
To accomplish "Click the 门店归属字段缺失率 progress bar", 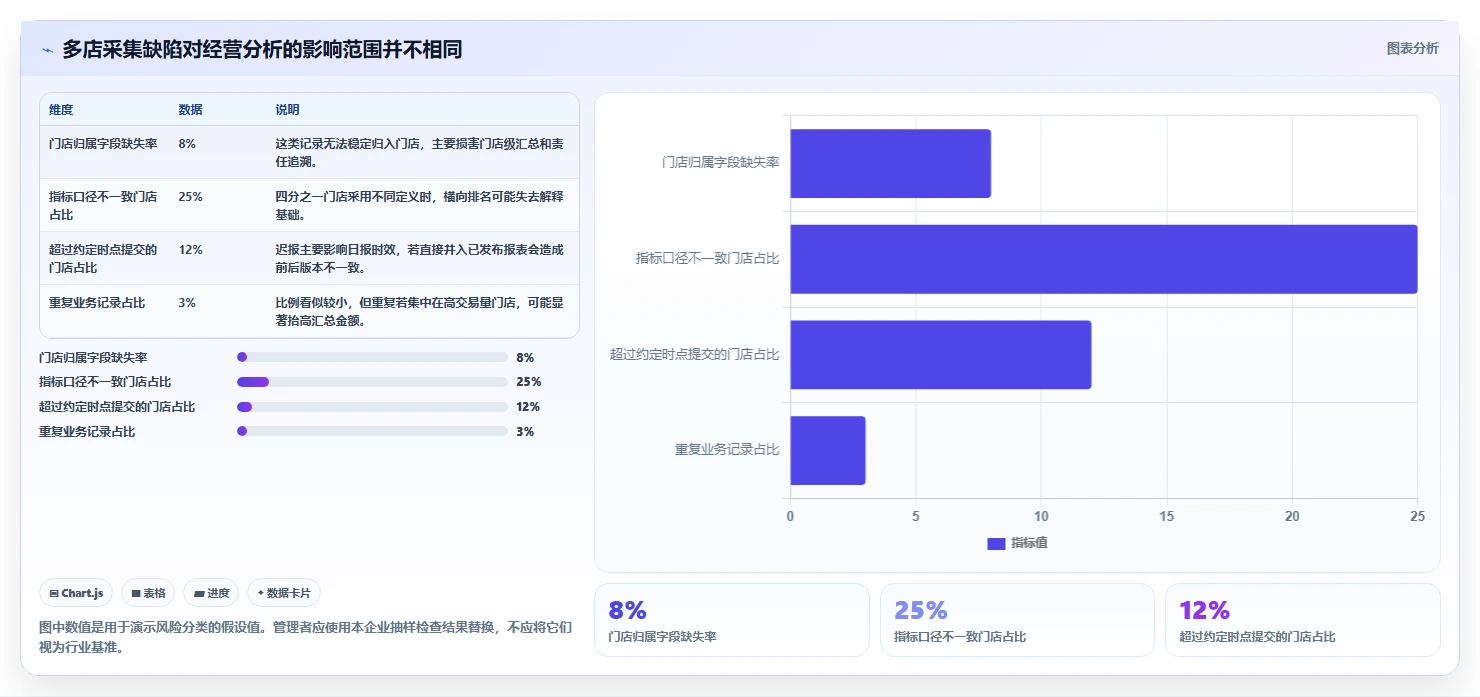I will 372,357.
